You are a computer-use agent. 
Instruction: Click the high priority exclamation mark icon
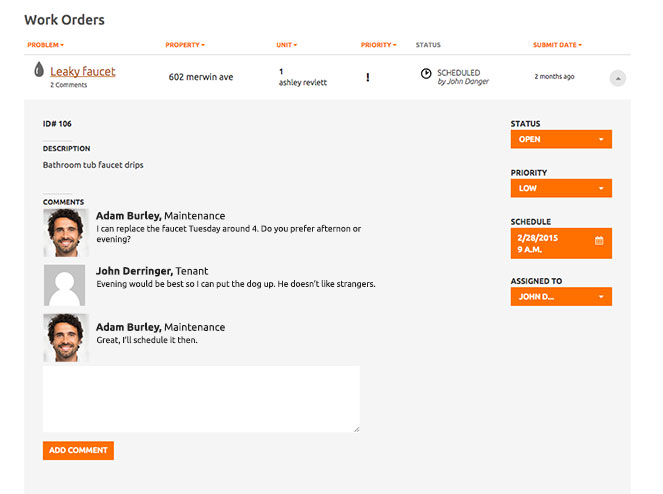[367, 77]
